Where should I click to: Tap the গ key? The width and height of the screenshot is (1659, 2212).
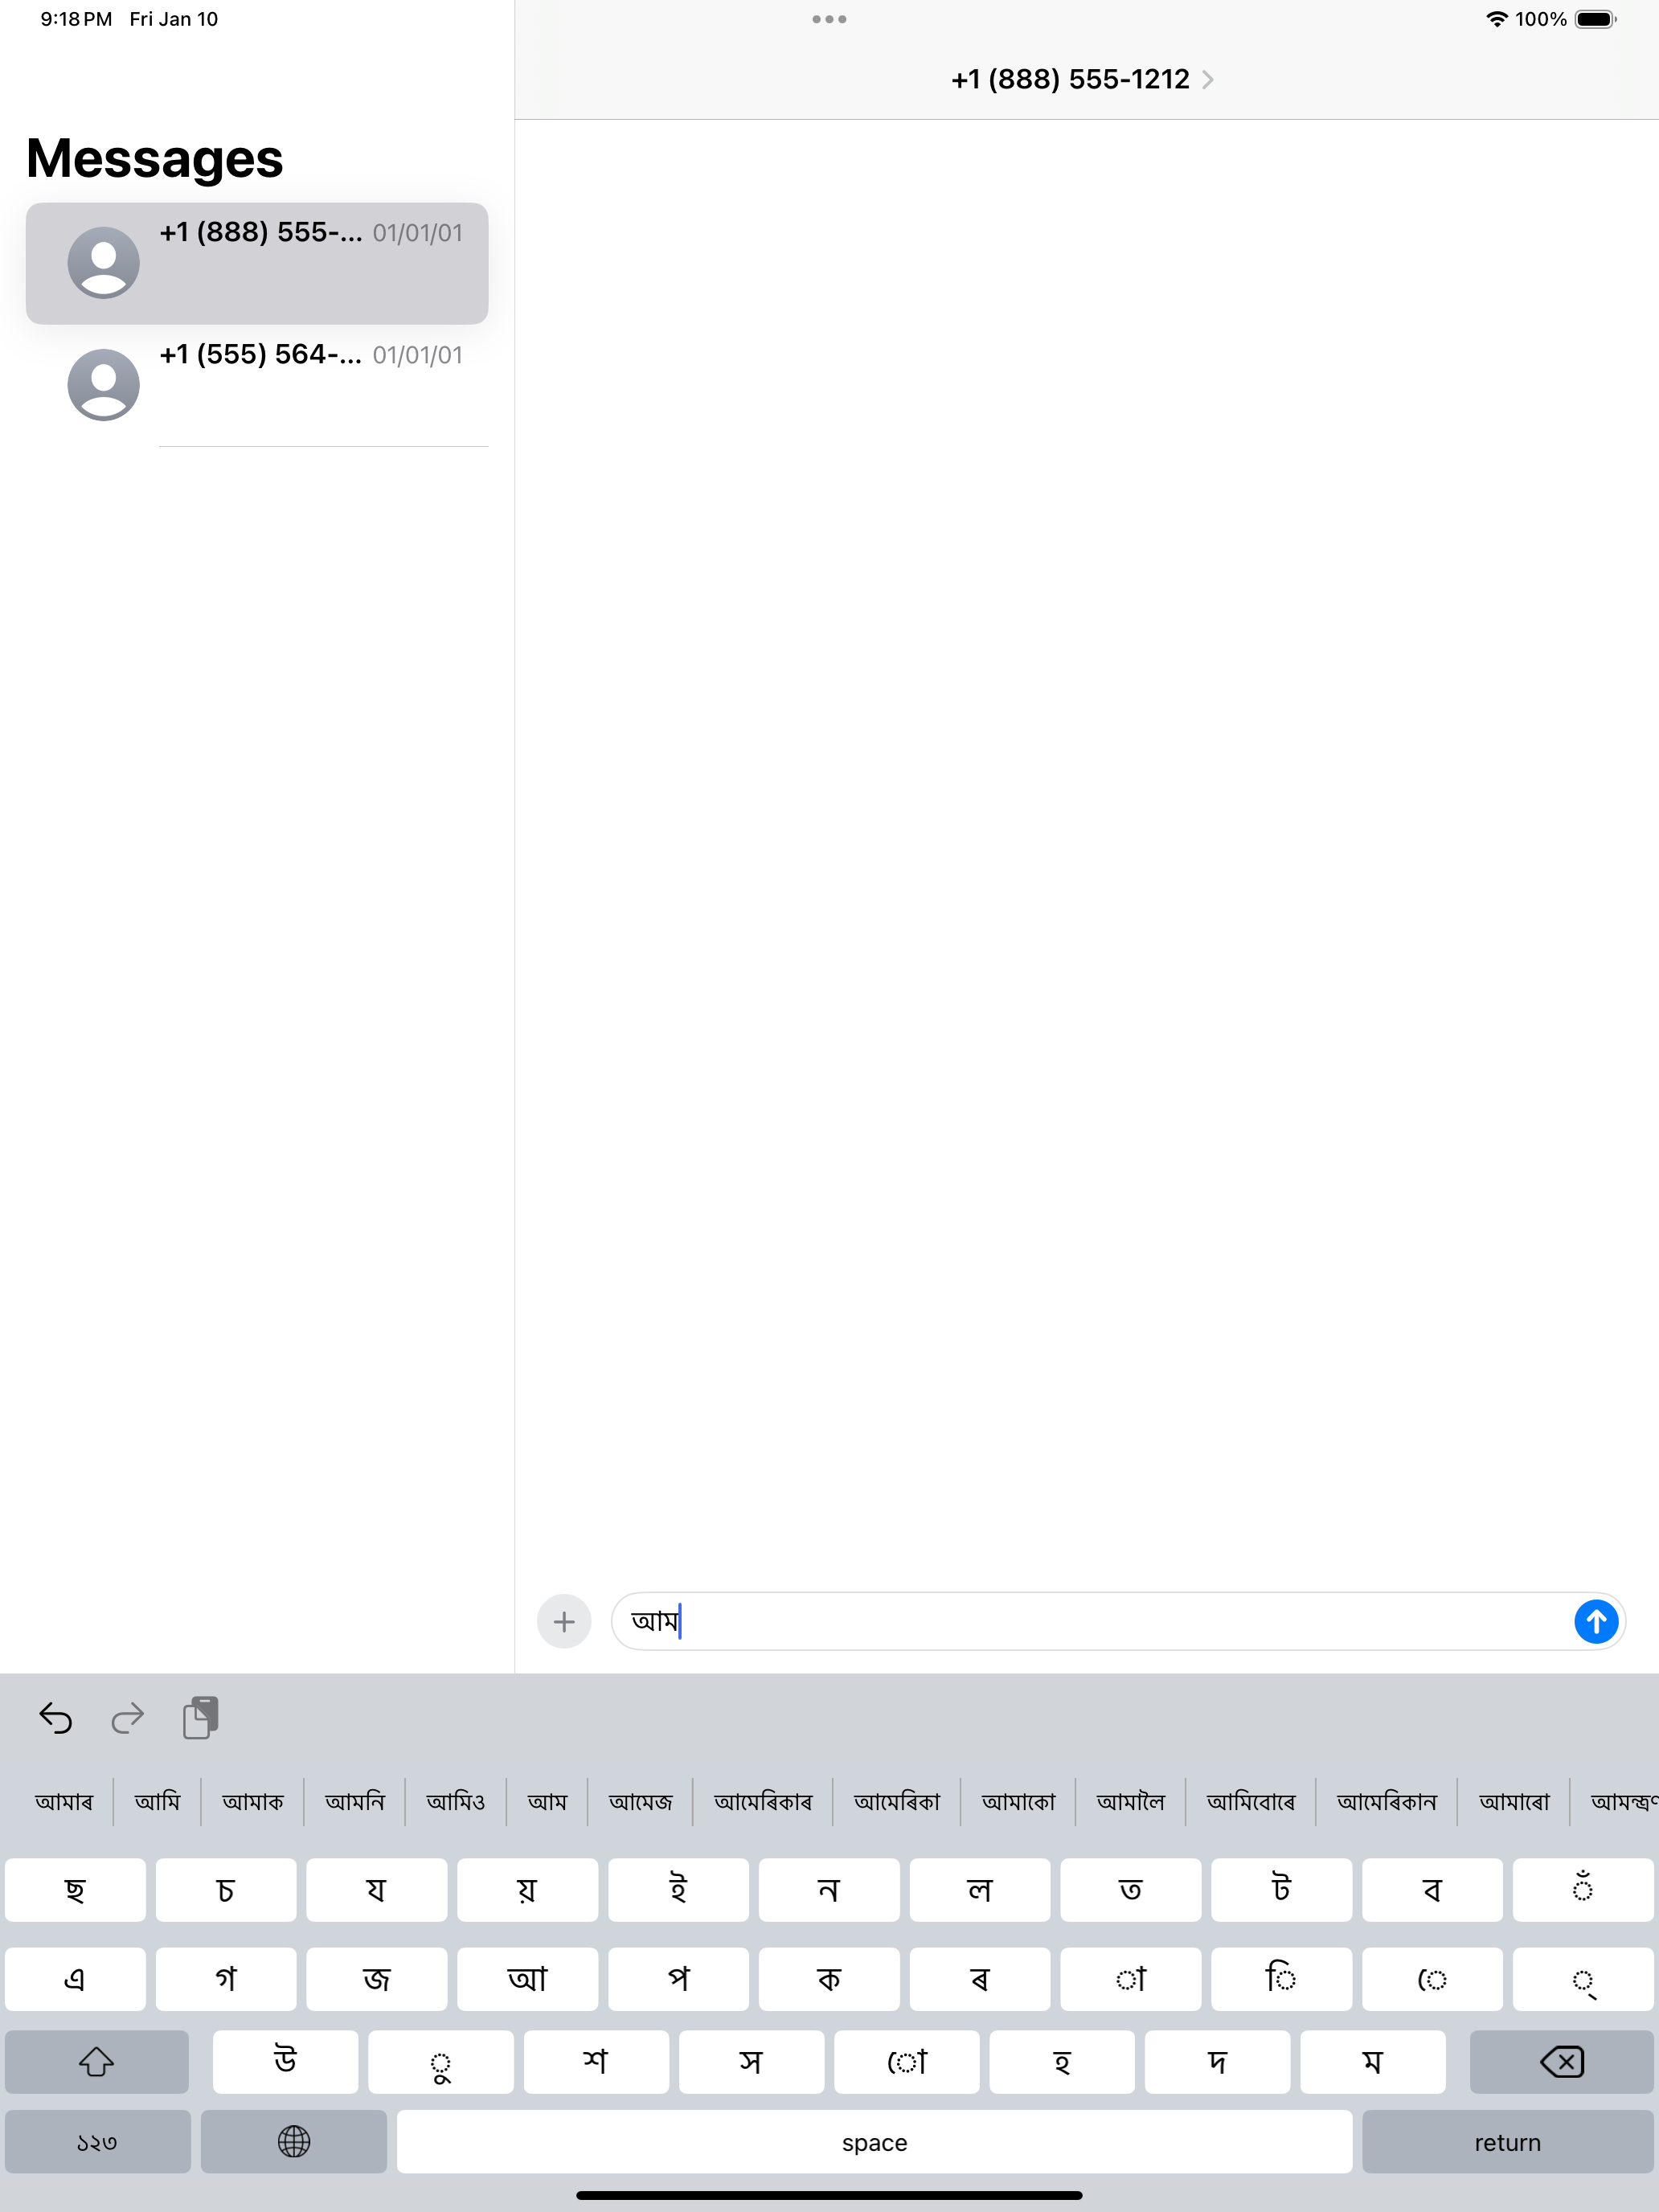pos(226,1979)
